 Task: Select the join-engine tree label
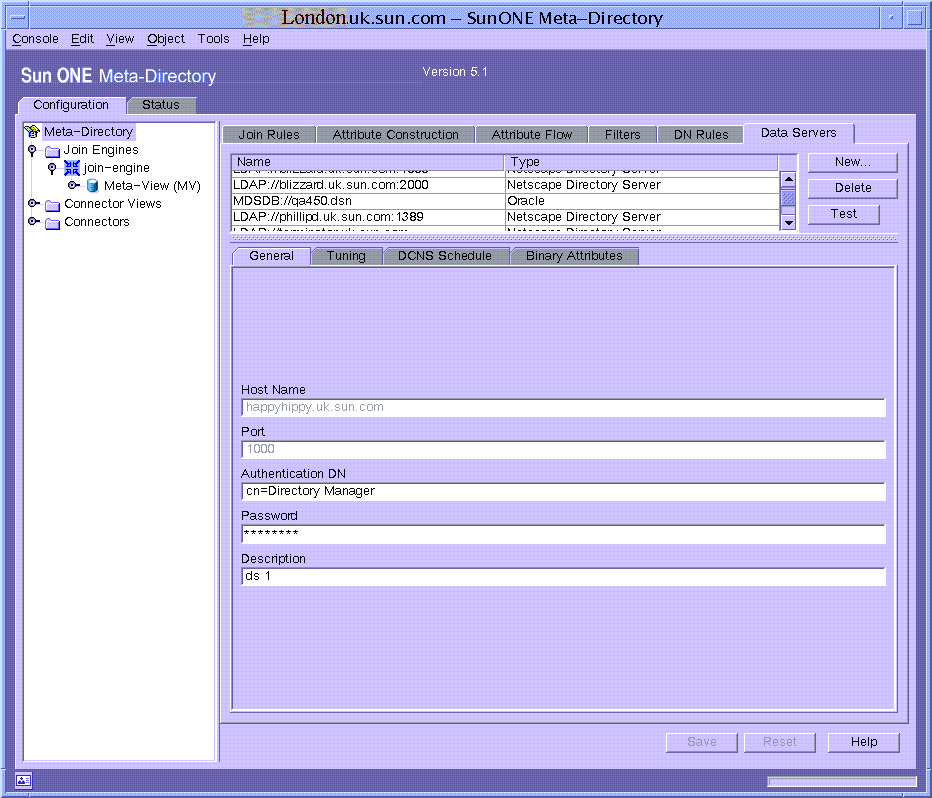click(116, 168)
